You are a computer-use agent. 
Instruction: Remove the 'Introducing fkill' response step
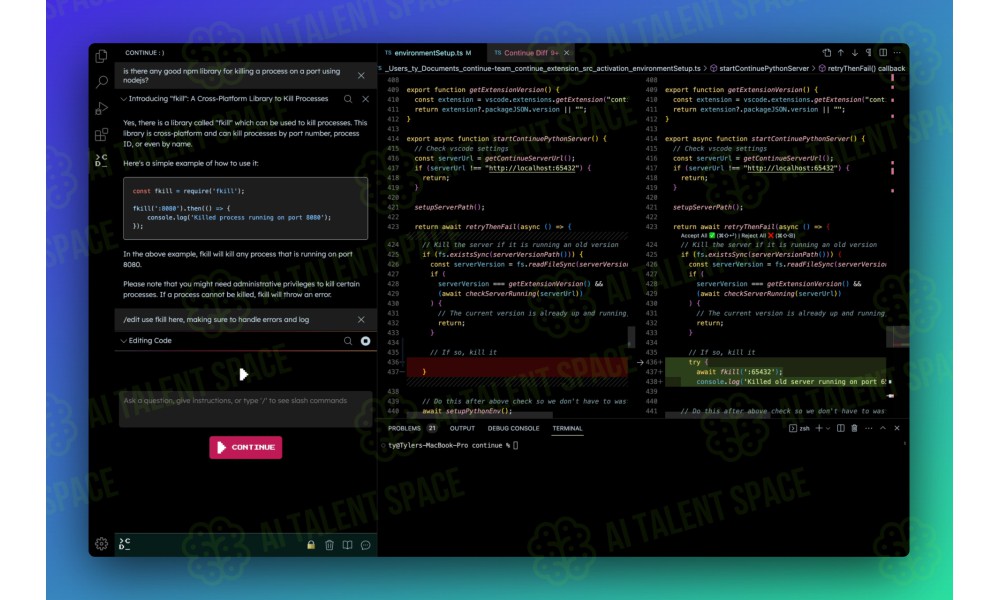coord(365,99)
